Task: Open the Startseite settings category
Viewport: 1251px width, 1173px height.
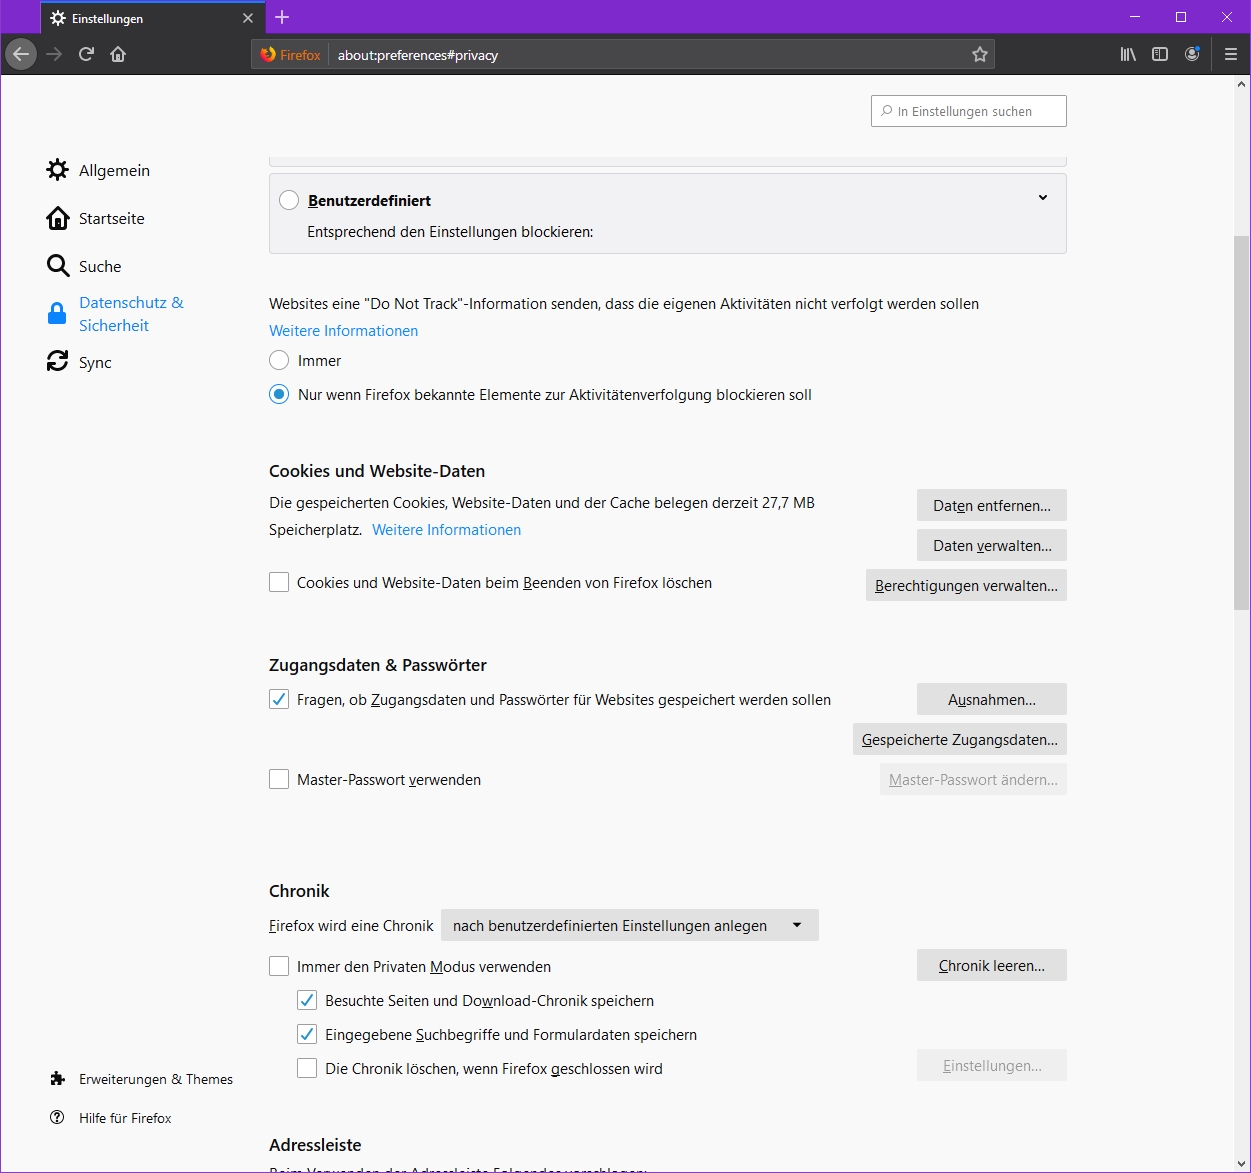Action: (x=95, y=218)
